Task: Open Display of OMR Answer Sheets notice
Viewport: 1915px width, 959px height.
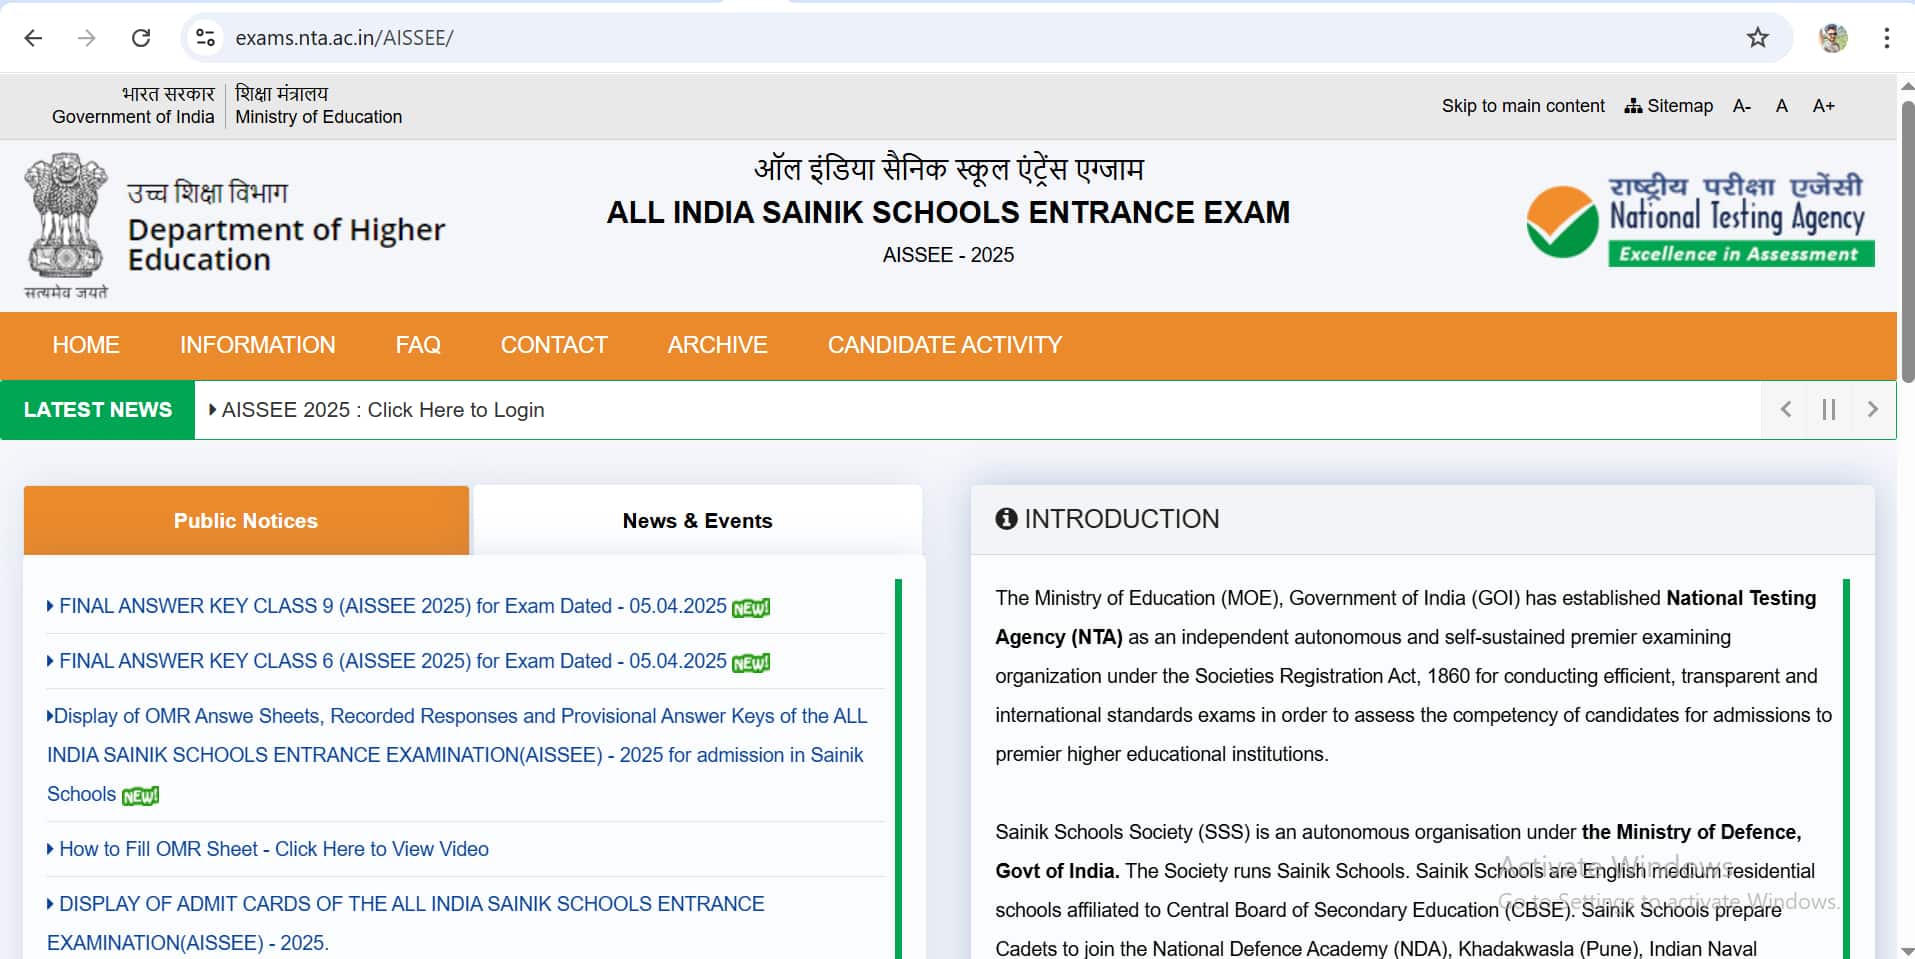Action: pyautogui.click(x=457, y=755)
